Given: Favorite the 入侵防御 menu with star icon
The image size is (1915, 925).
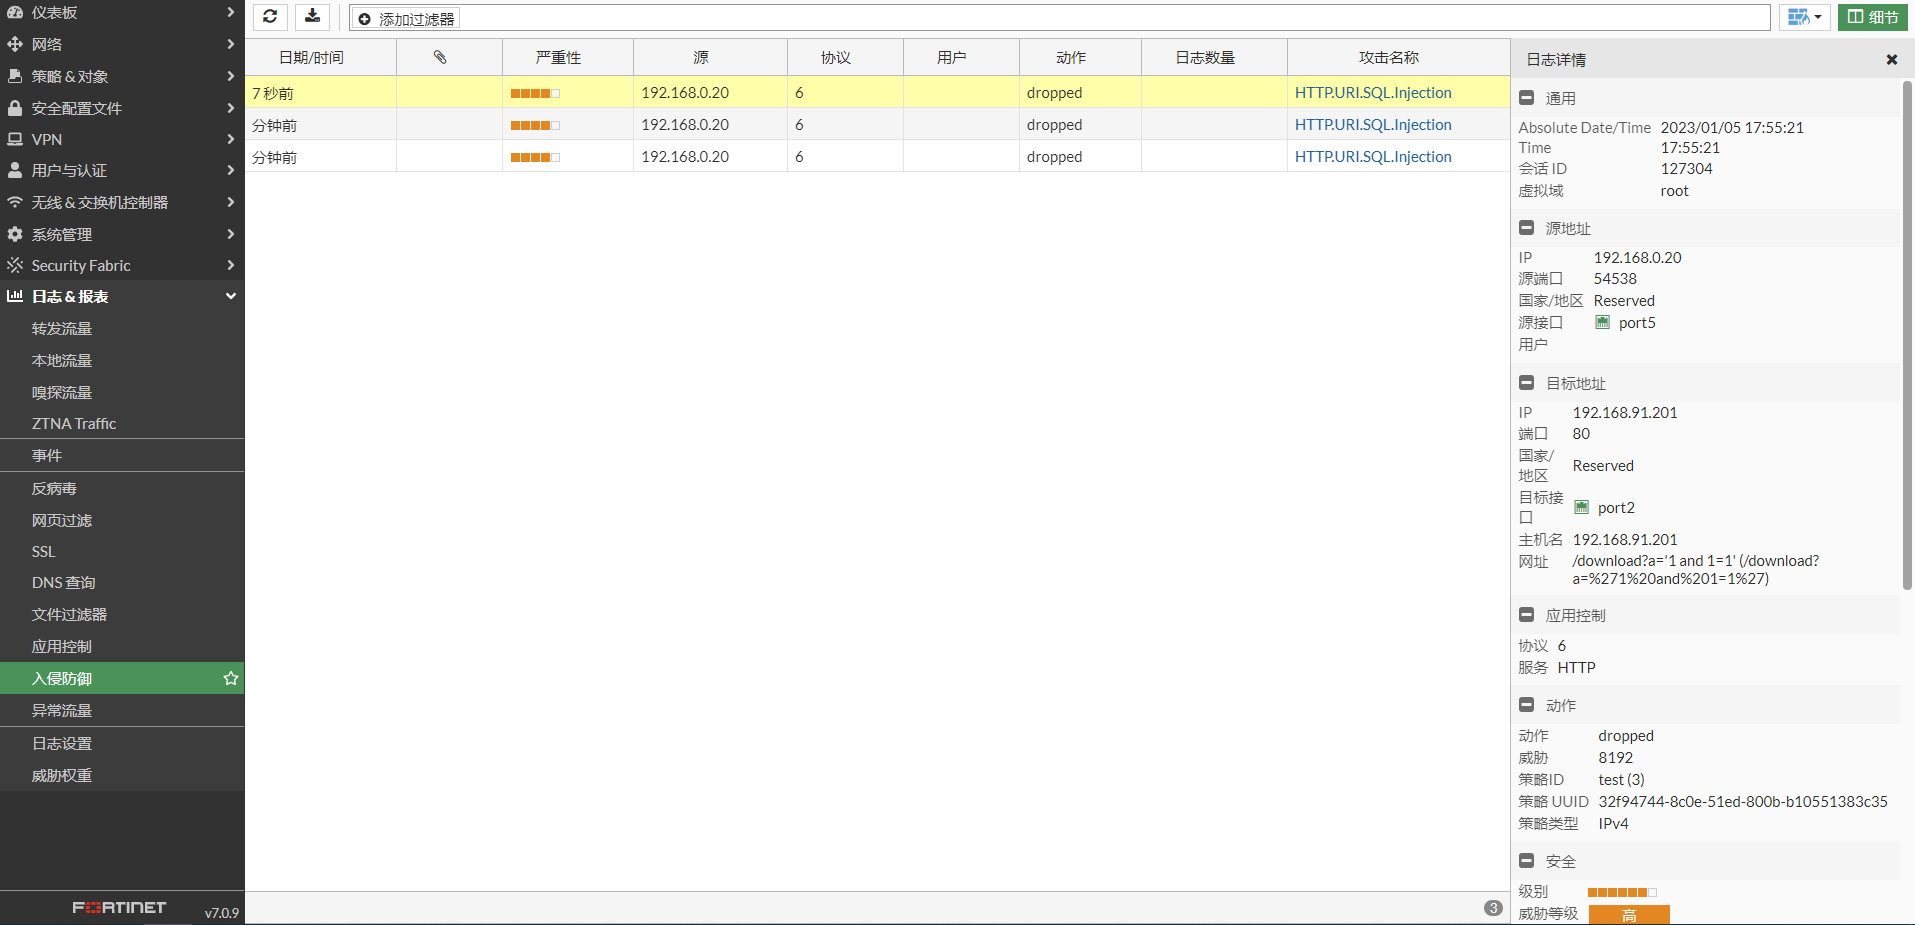Looking at the screenshot, I should coord(231,678).
